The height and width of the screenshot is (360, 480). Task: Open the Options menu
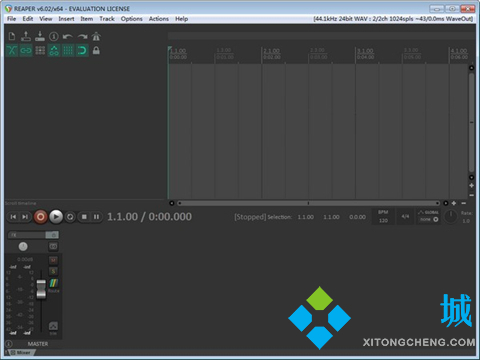click(x=131, y=19)
